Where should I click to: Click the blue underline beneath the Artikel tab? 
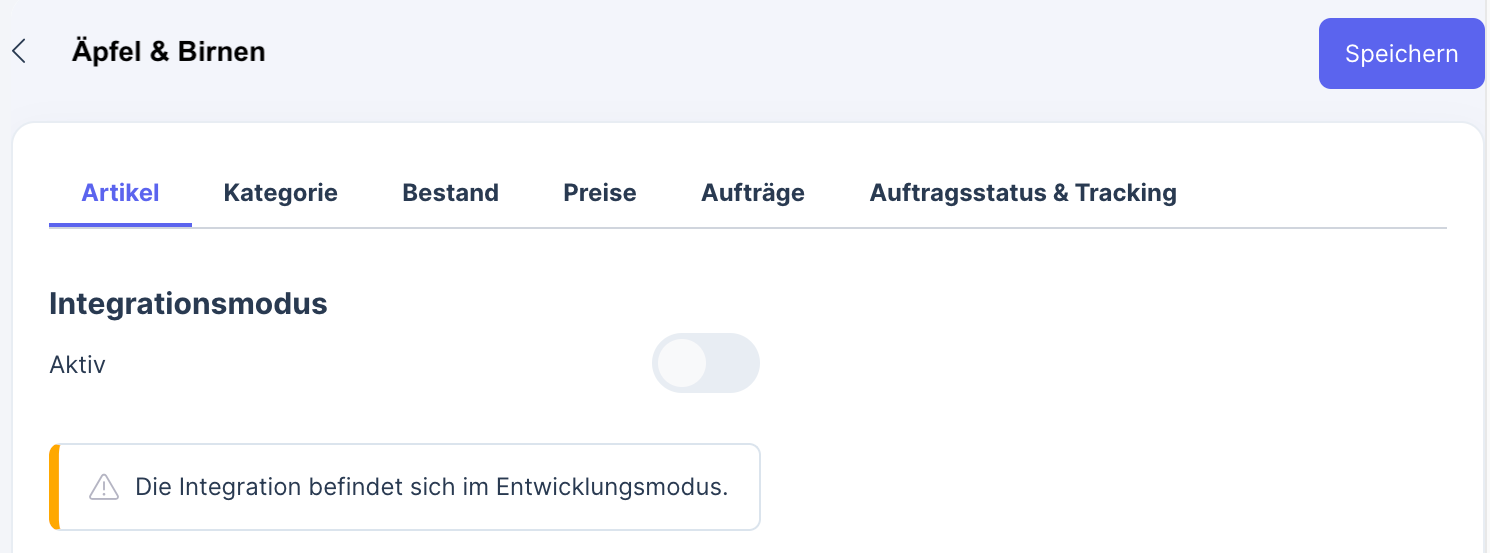[120, 225]
